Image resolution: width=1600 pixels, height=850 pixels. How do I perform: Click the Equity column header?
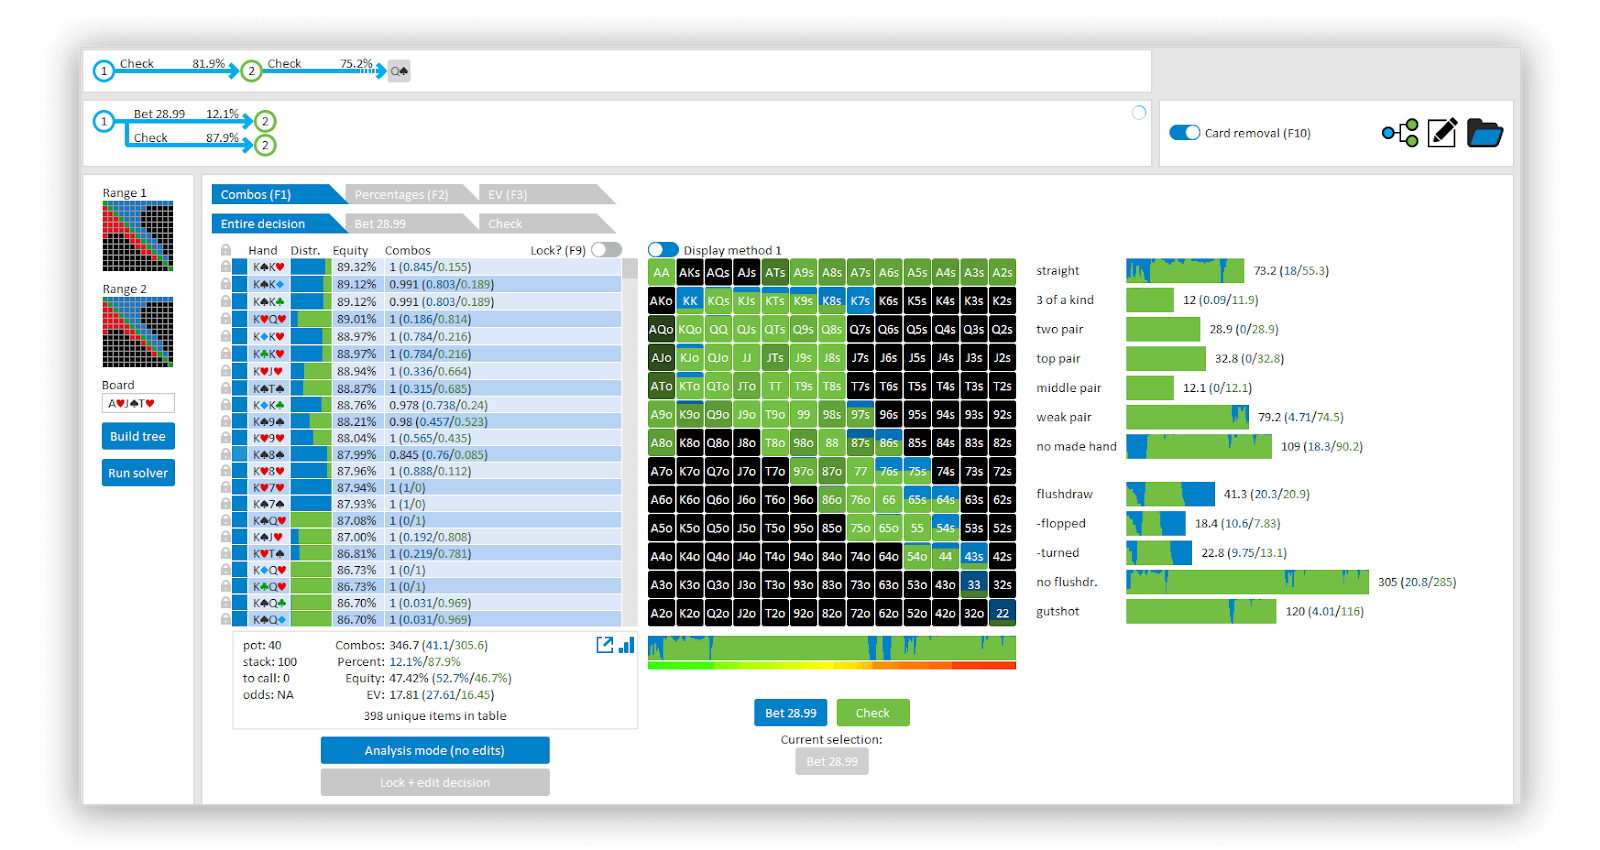[x=351, y=251]
